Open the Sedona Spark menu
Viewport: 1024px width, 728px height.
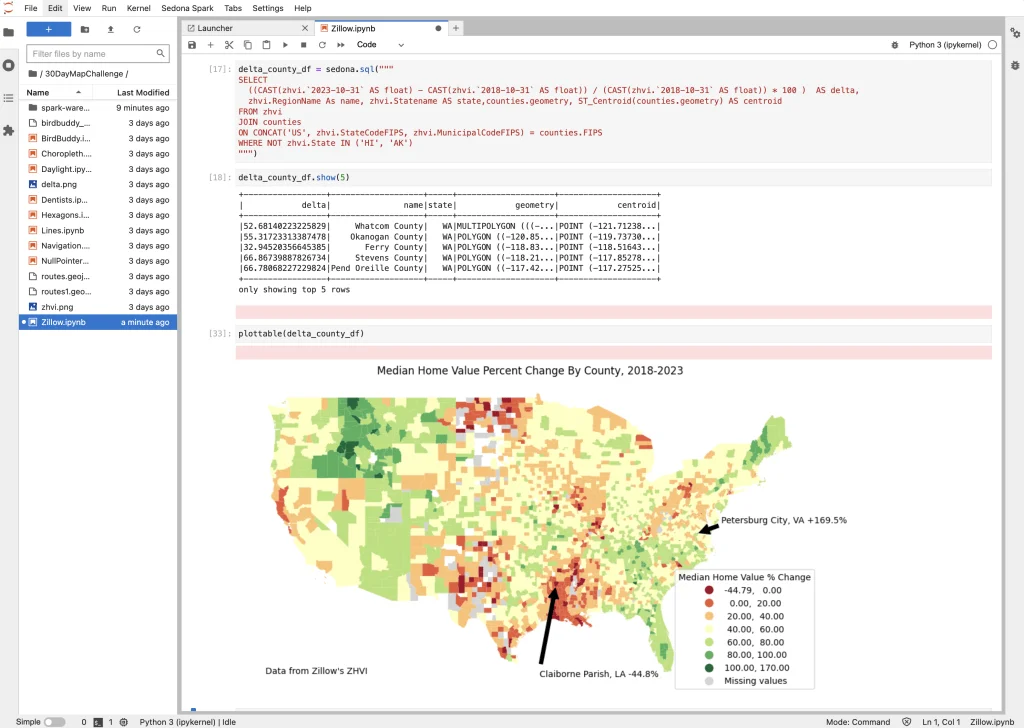coord(187,8)
